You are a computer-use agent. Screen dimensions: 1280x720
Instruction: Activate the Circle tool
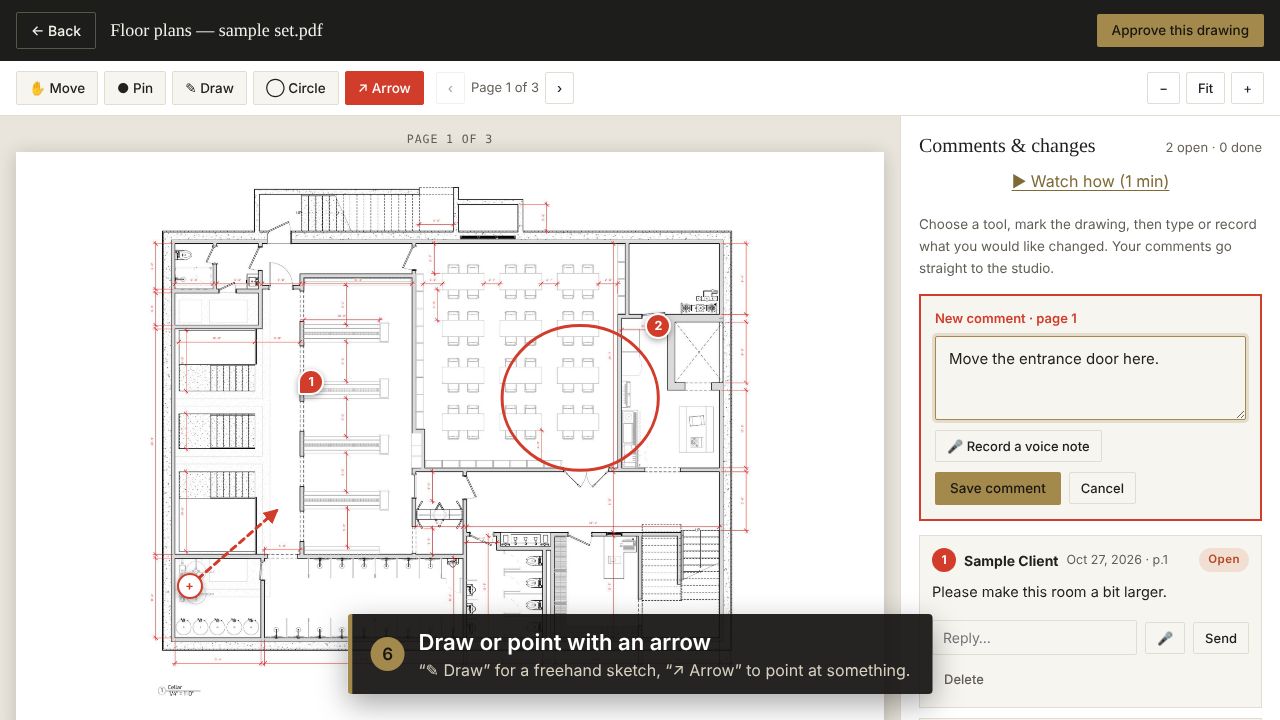[296, 88]
